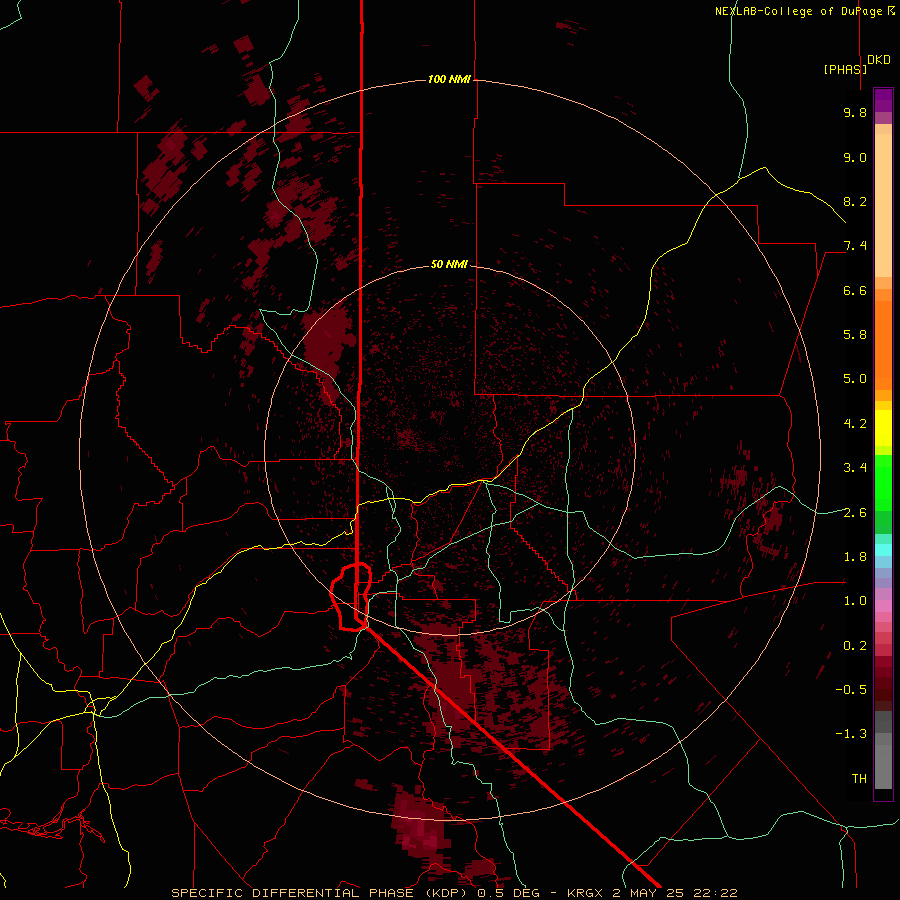Pick the purple segment of the color bar
The height and width of the screenshot is (900, 900).
tap(883, 100)
